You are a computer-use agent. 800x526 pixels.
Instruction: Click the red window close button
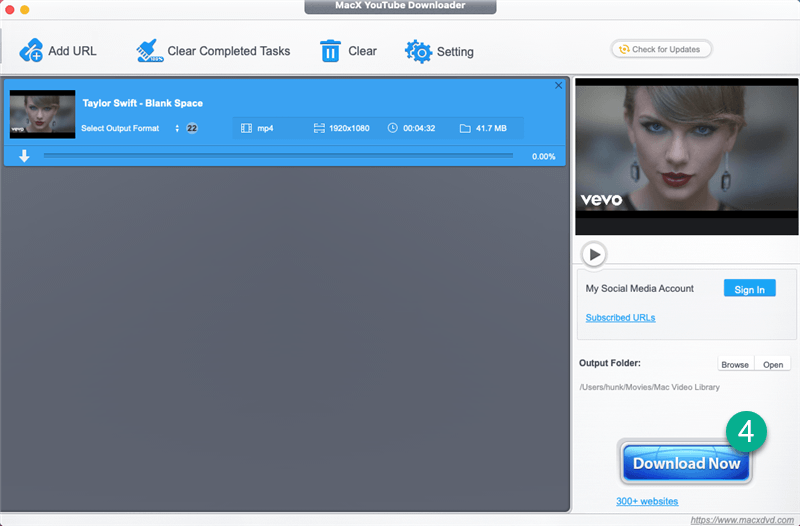[10, 10]
